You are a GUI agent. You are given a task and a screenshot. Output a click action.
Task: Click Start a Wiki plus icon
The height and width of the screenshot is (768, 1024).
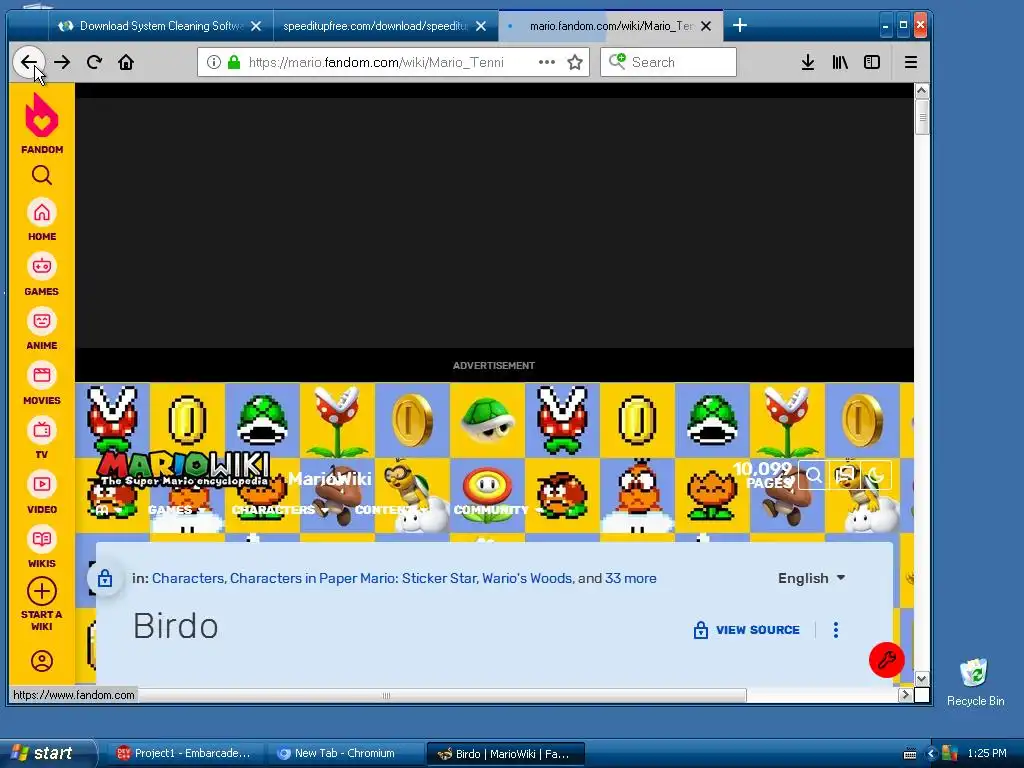pos(42,592)
